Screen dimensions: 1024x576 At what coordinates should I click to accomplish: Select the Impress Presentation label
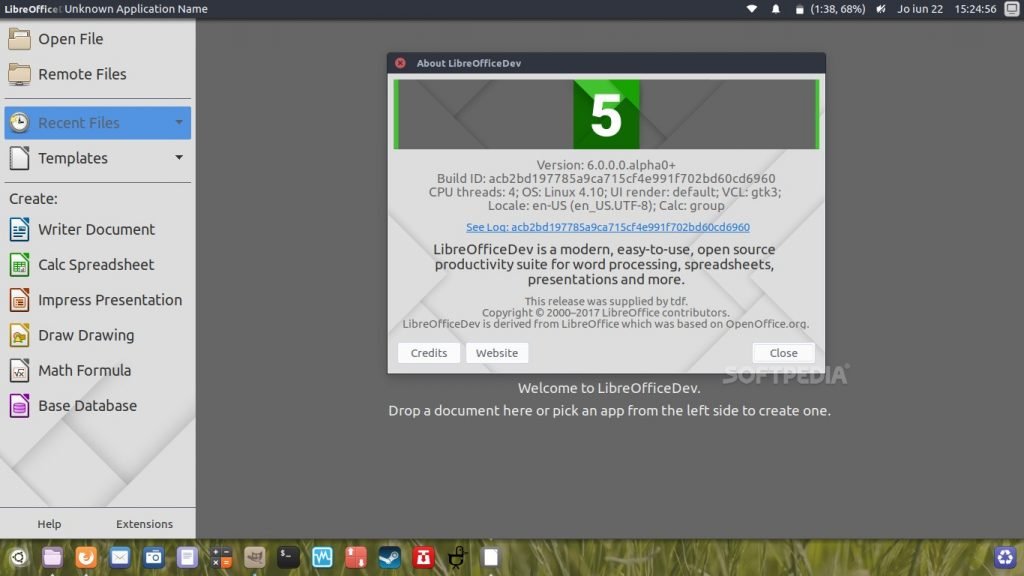(x=110, y=300)
